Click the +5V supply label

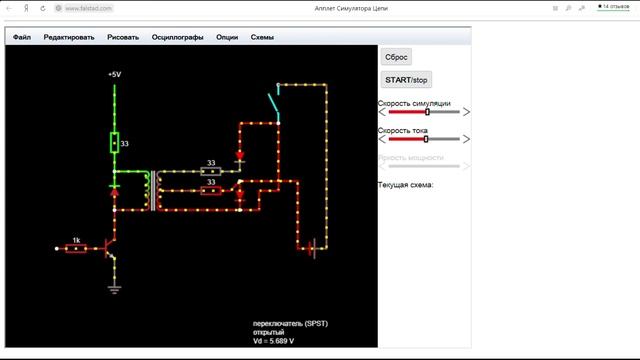115,75
